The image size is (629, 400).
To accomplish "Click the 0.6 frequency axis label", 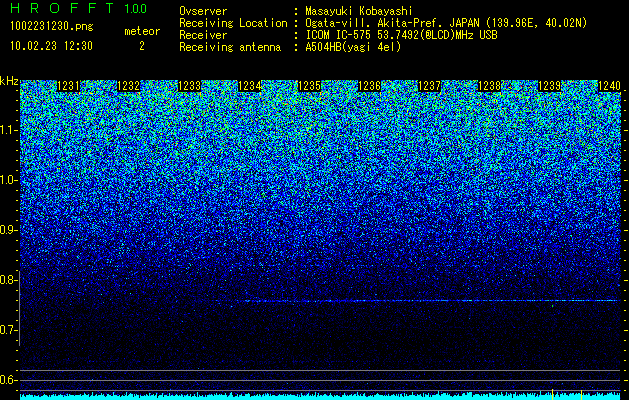I will coord(9,380).
